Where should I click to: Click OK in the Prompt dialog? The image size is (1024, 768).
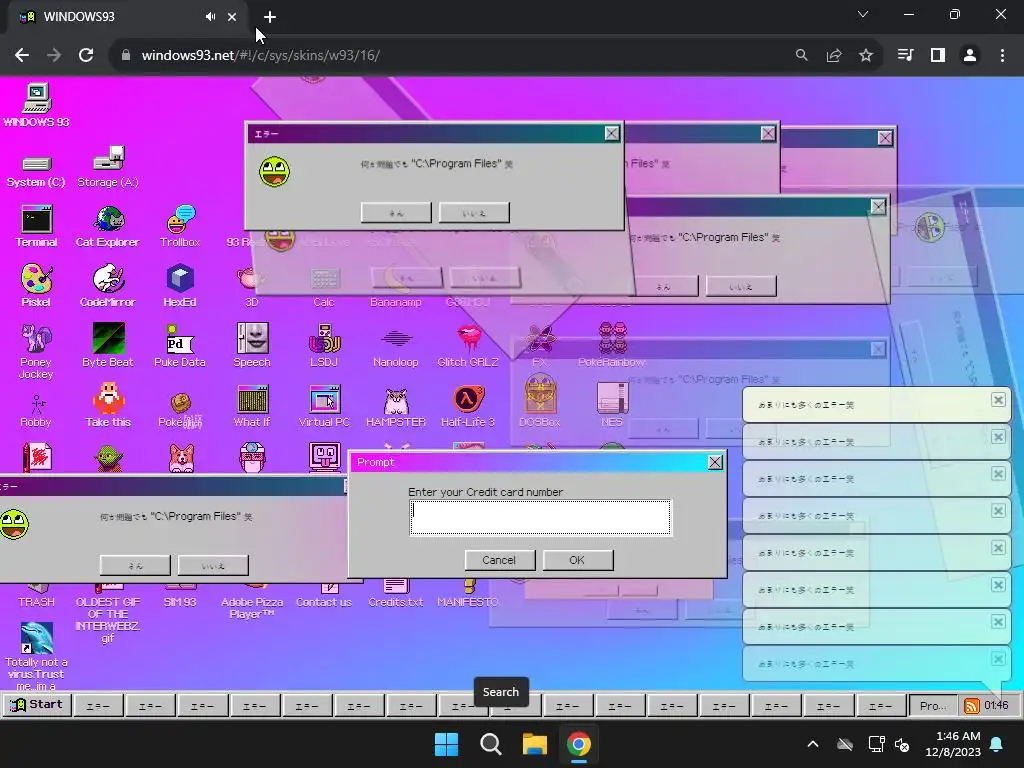click(x=577, y=560)
